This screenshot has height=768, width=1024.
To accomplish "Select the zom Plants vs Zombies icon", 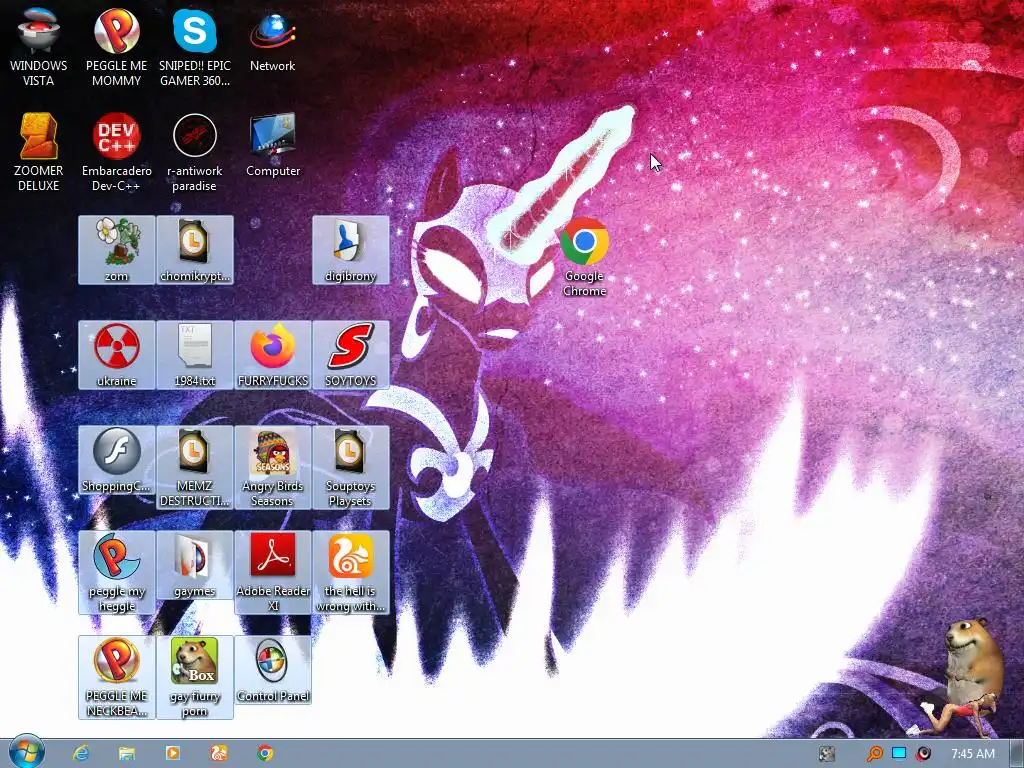I will (x=116, y=250).
